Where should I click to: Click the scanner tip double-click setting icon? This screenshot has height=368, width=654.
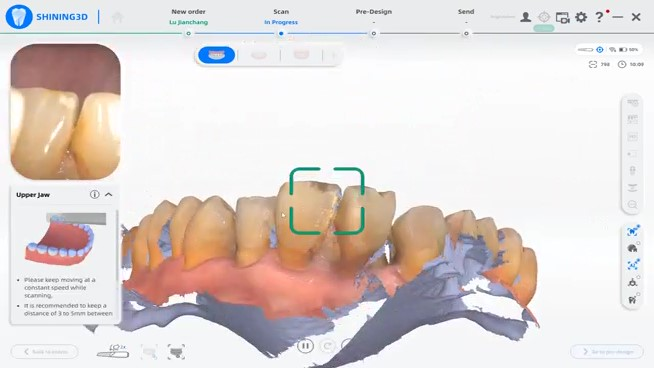click(113, 351)
